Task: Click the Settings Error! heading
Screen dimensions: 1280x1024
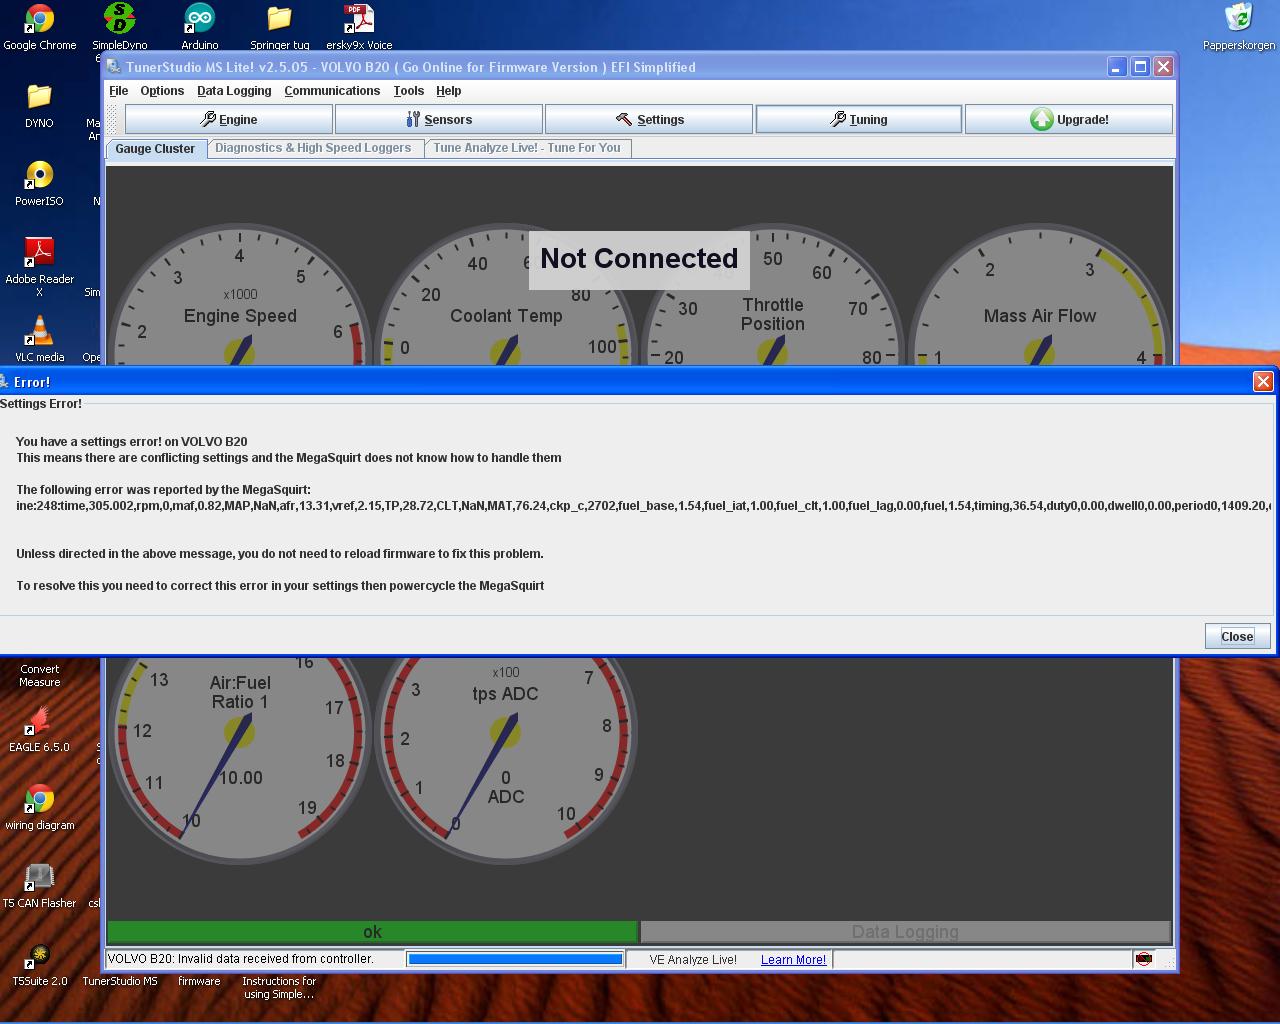Action: point(41,404)
